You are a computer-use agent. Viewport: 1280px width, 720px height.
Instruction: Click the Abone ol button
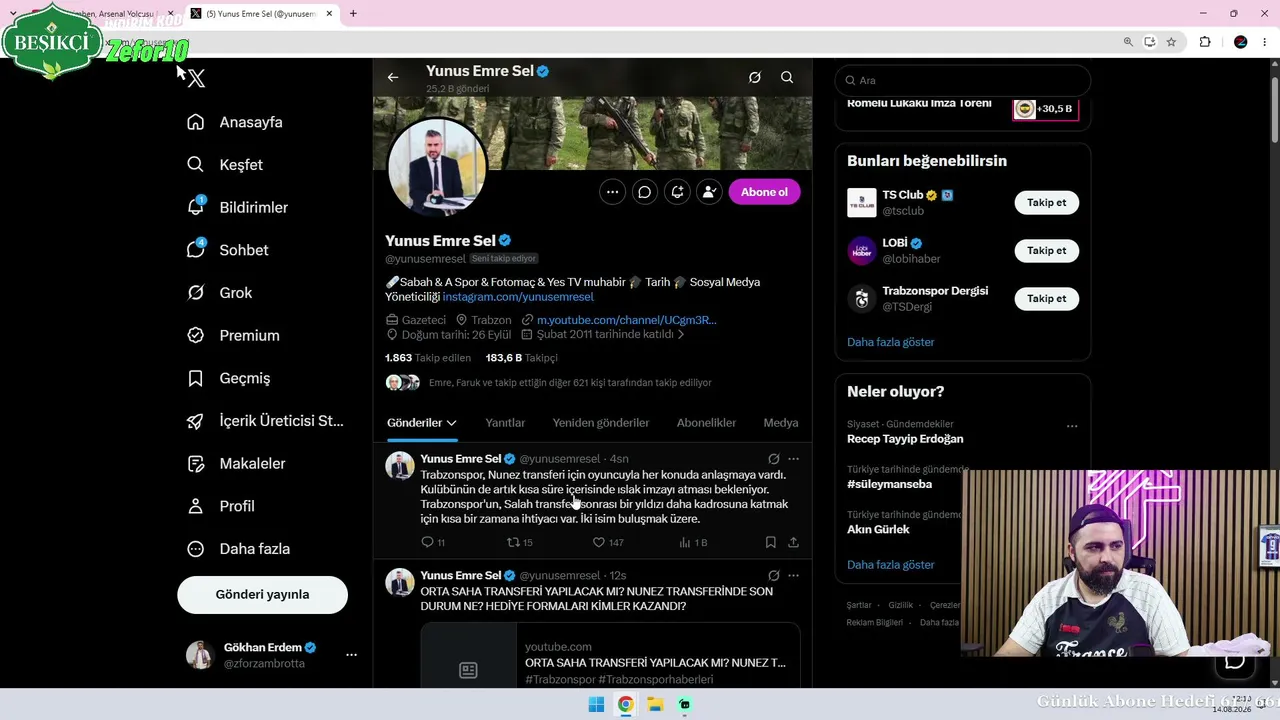[764, 192]
